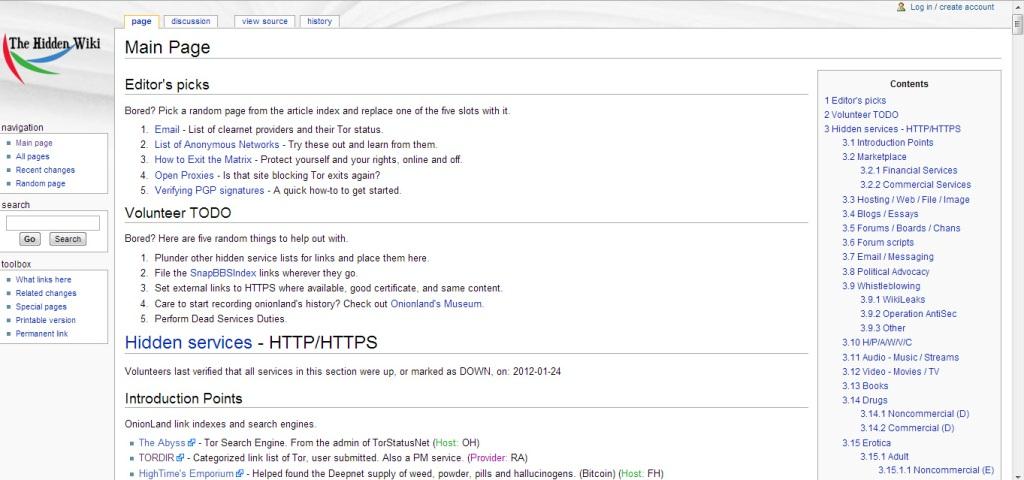
Task: Open Related changes in toolbox
Action: click(46, 293)
